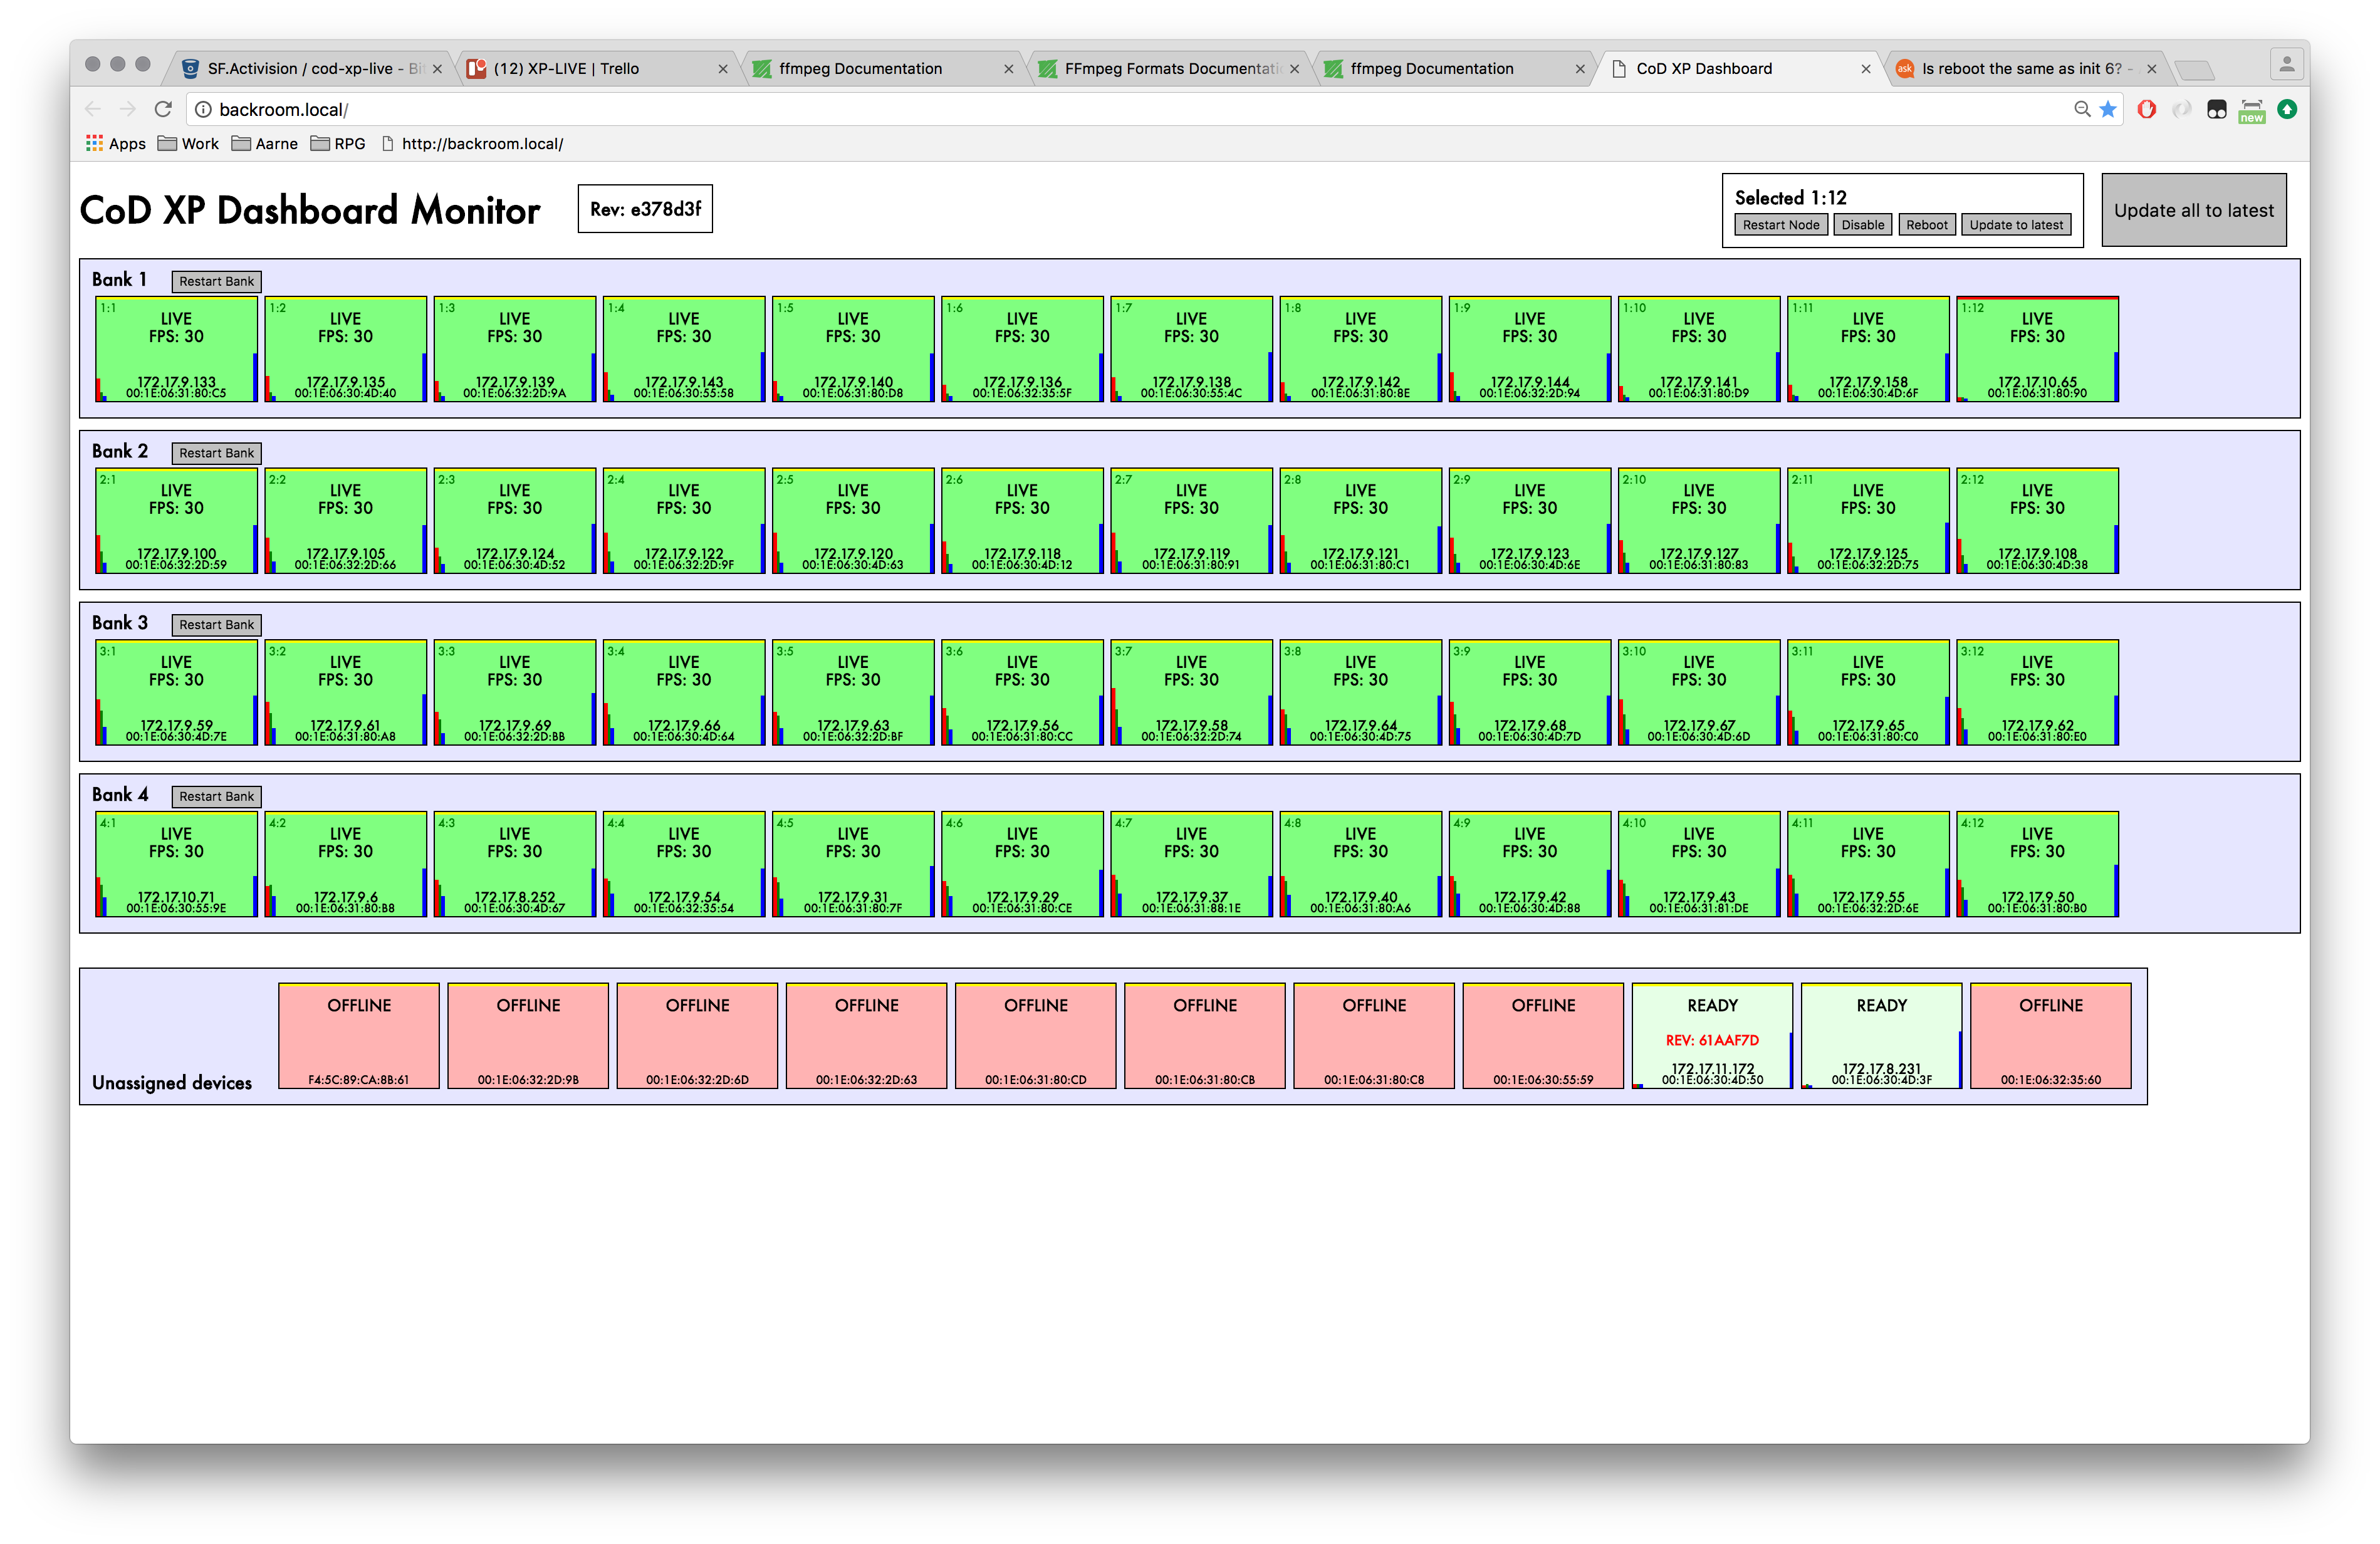This screenshot has width=2380, height=1544.
Task: Click the CoD XP Dashboard Monitor heading
Action: 310,210
